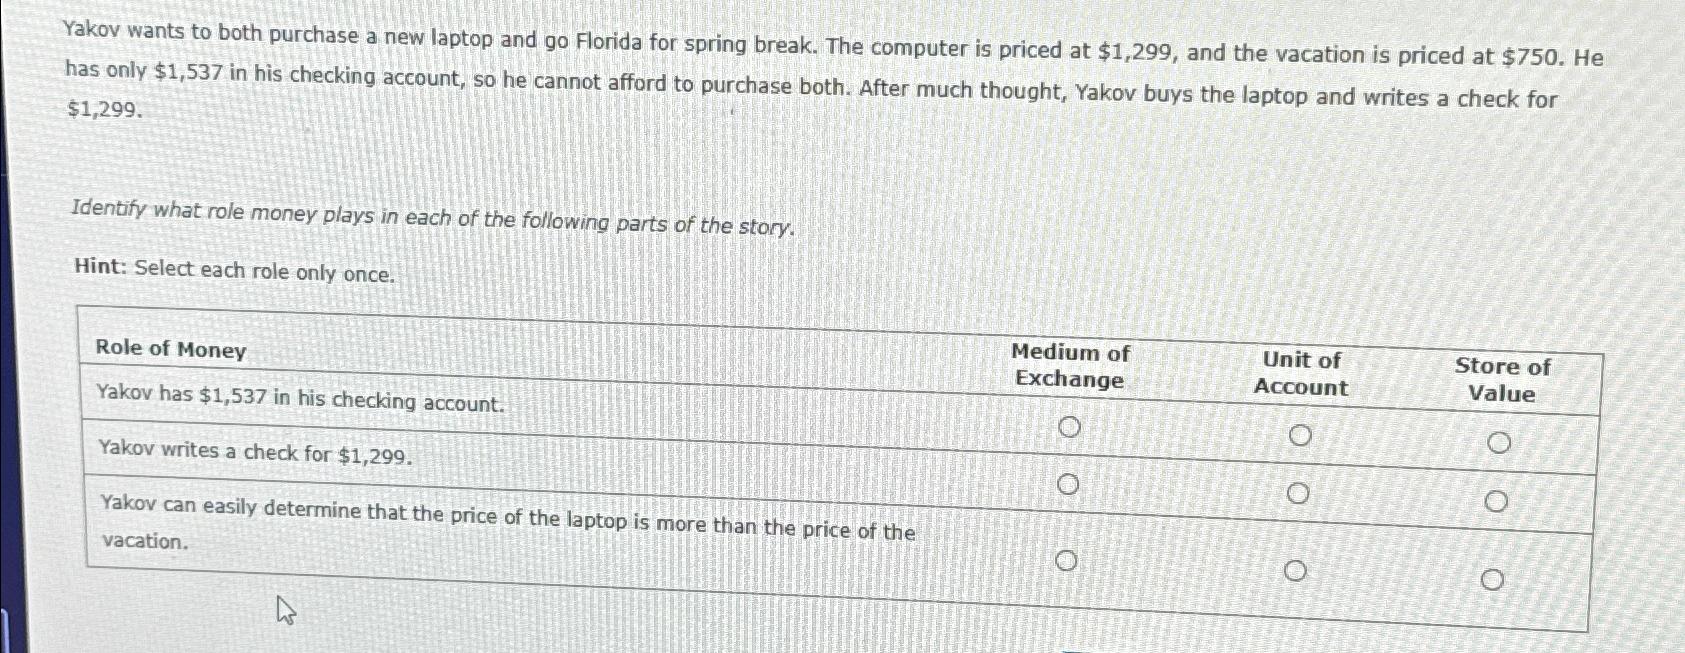Select Unit of Account for price comparison row
The width and height of the screenshot is (1685, 653).
(x=1297, y=570)
